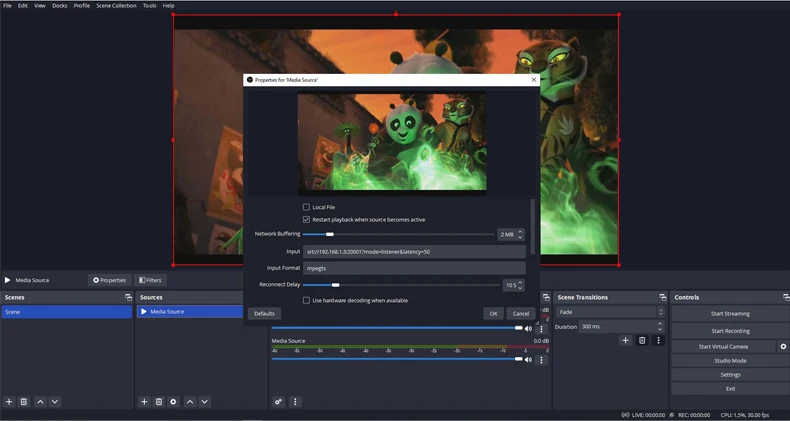Open advanced audio properties gear icon
790x421 pixels.
[279, 402]
